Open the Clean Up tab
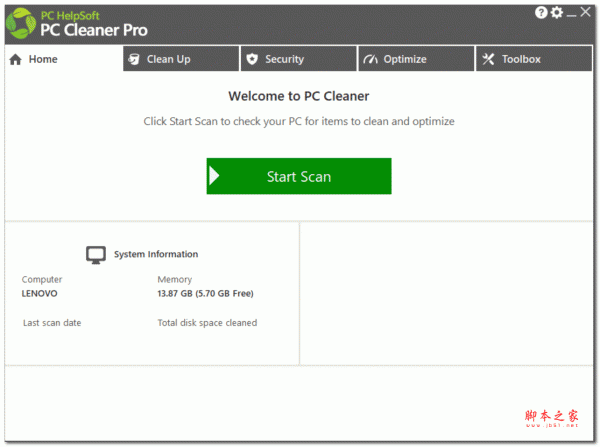This screenshot has width=600, height=447. 181,59
